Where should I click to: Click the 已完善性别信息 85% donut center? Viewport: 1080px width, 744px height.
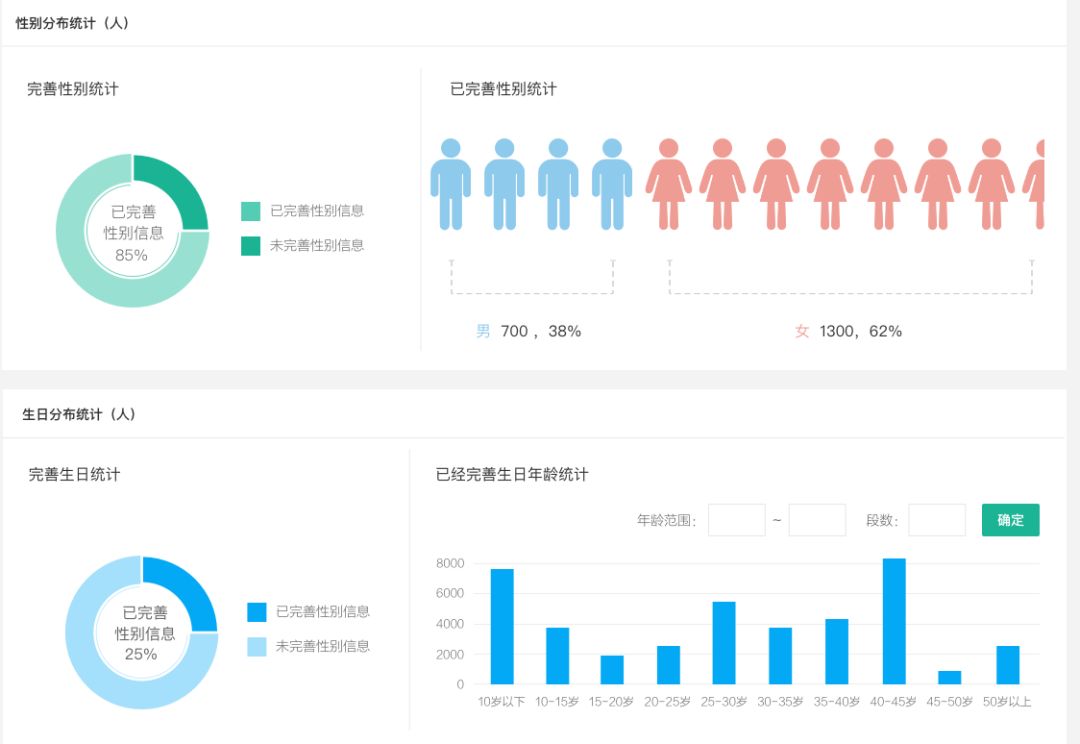(x=133, y=230)
